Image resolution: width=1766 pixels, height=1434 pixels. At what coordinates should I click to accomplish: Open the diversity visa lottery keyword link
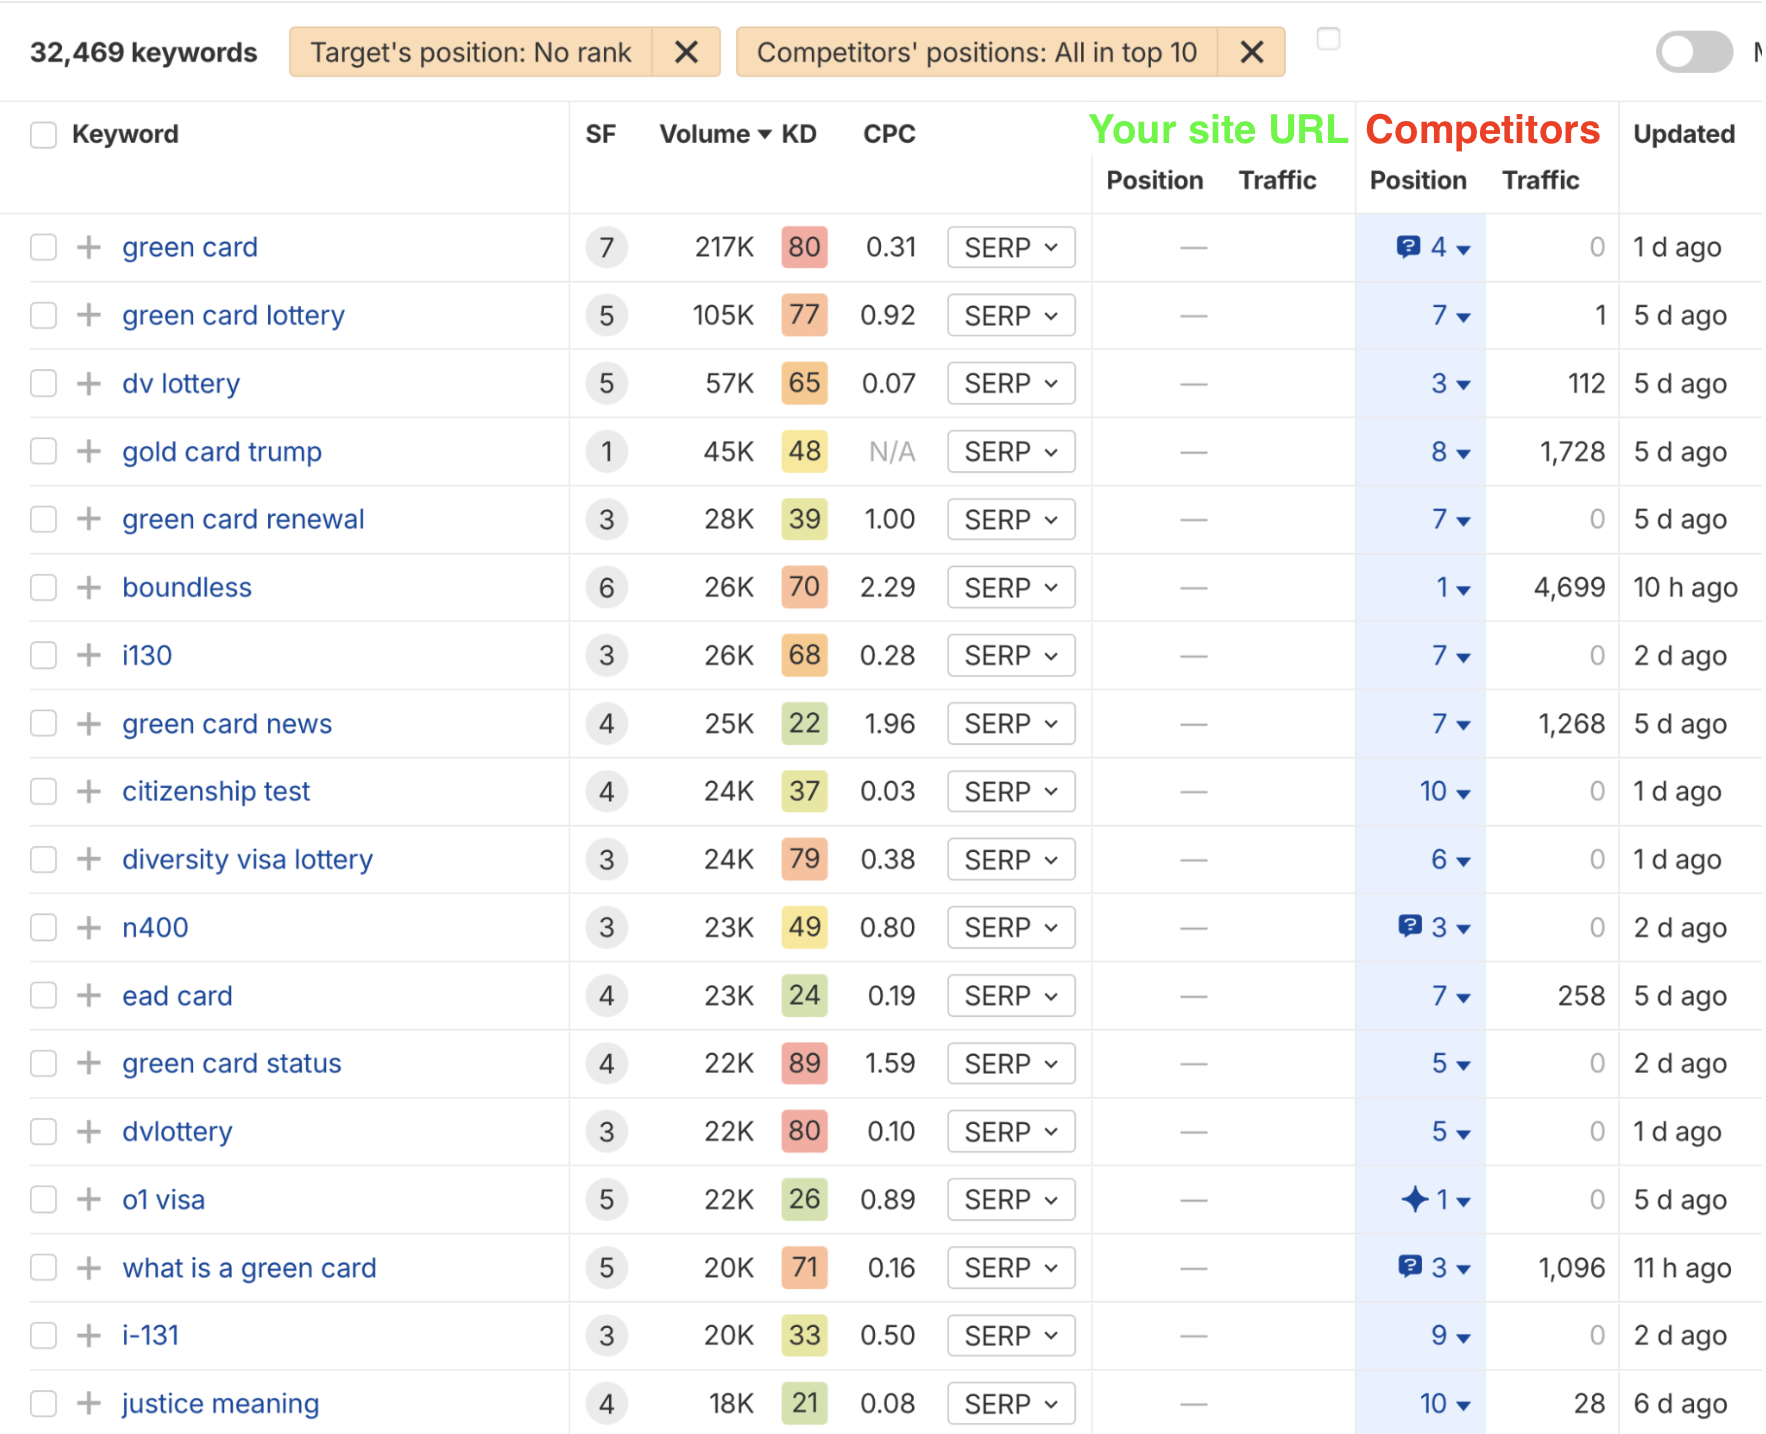[x=247, y=859]
